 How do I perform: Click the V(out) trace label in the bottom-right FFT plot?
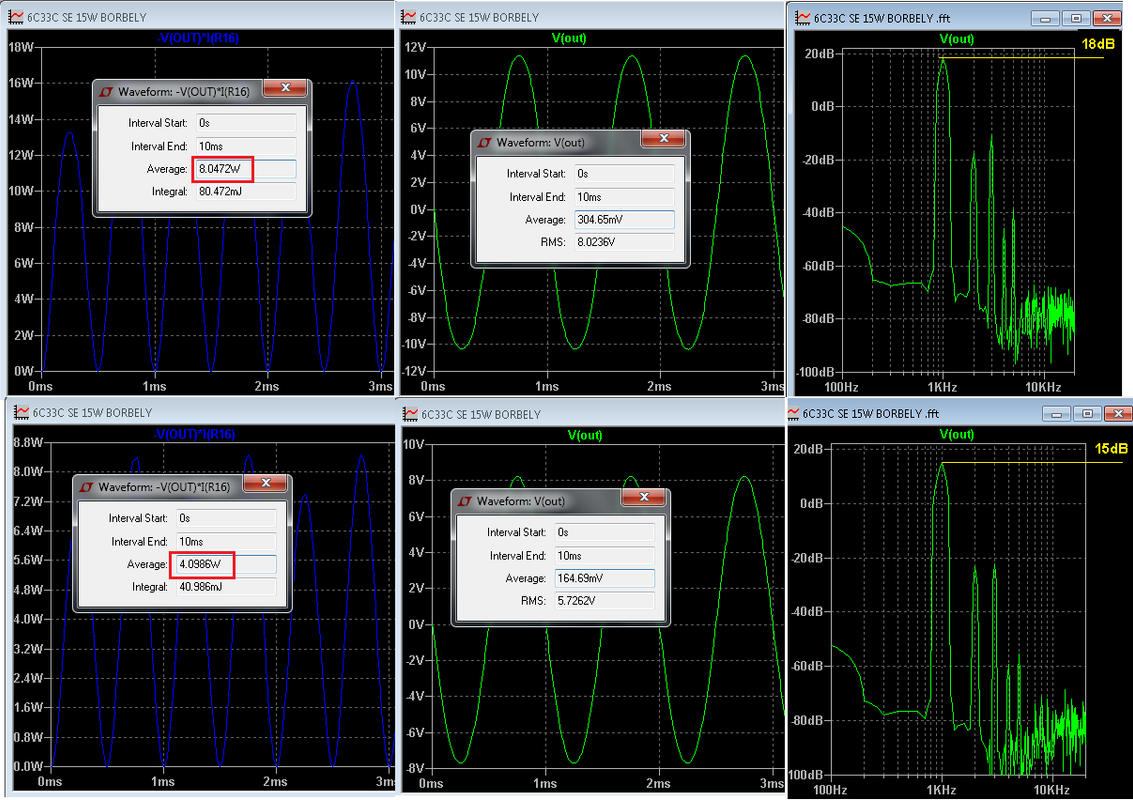tap(957, 434)
